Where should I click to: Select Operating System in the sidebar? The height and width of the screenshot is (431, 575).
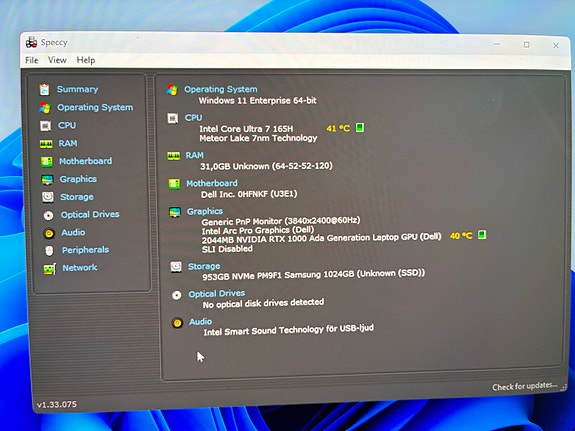point(95,107)
